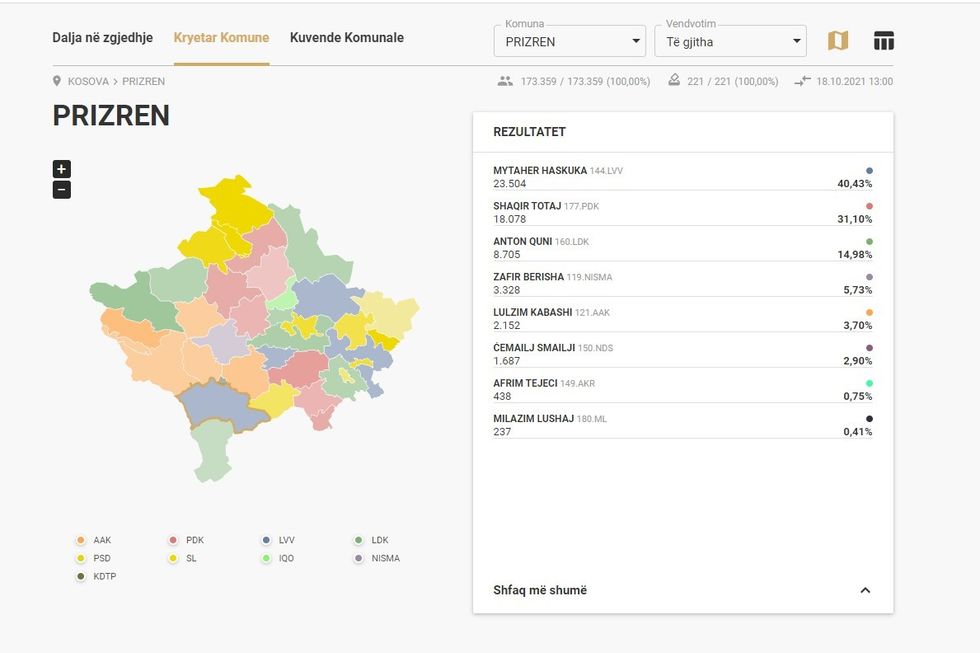This screenshot has height=653, width=980.
Task: Click the polling stations ballot icon
Action: (x=674, y=81)
